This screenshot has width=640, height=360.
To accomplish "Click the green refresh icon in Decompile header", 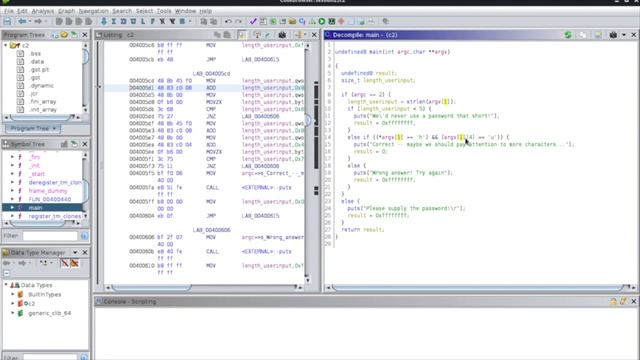I will point(568,35).
